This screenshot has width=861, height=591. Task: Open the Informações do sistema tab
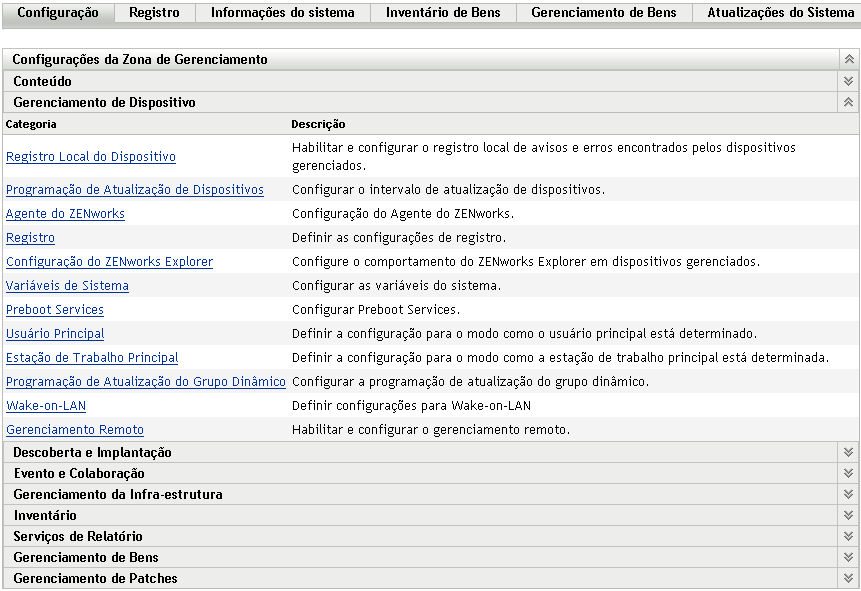tap(283, 12)
